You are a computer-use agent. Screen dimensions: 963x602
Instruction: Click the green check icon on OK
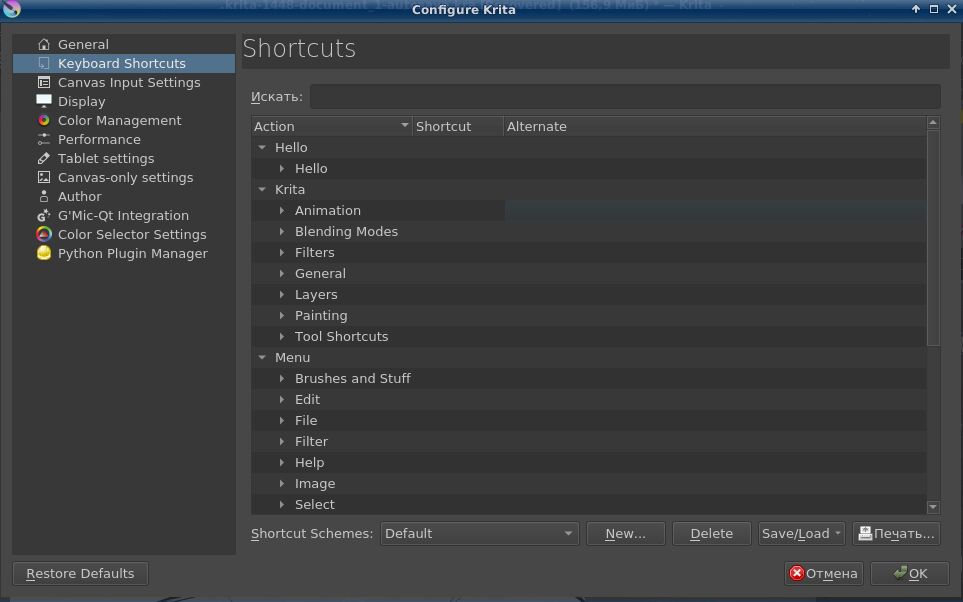900,573
